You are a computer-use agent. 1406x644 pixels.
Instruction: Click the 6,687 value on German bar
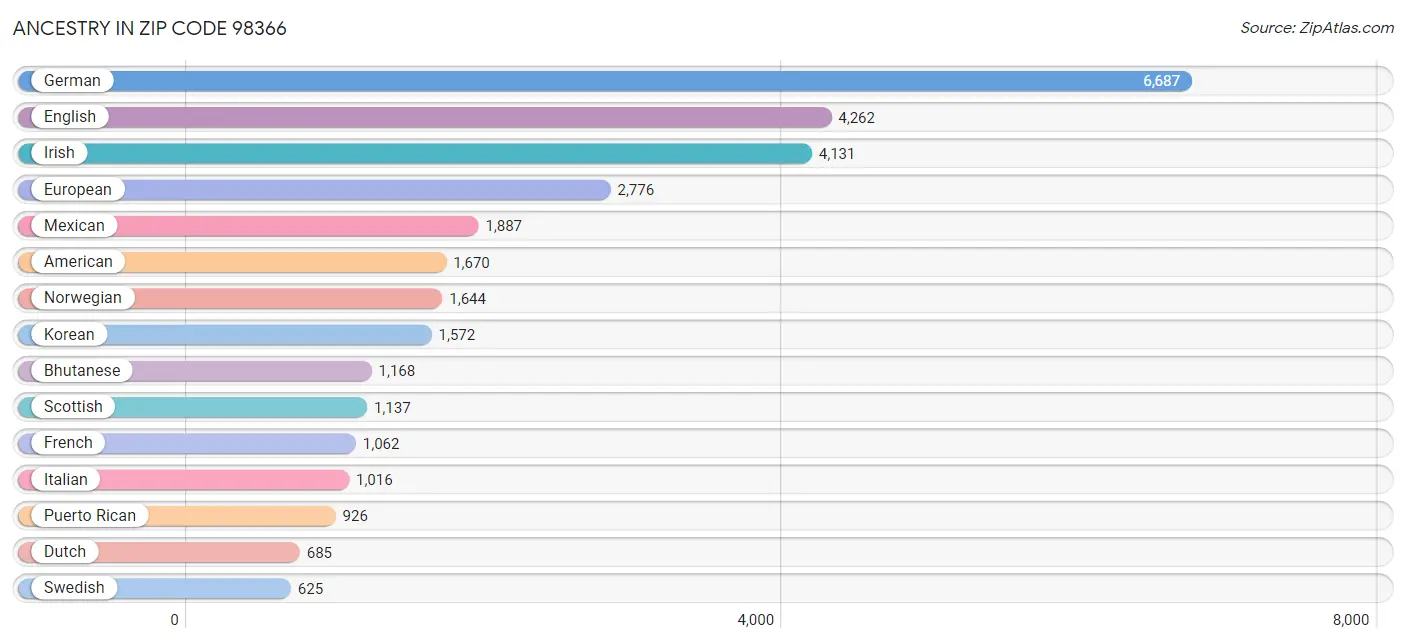pyautogui.click(x=1162, y=81)
